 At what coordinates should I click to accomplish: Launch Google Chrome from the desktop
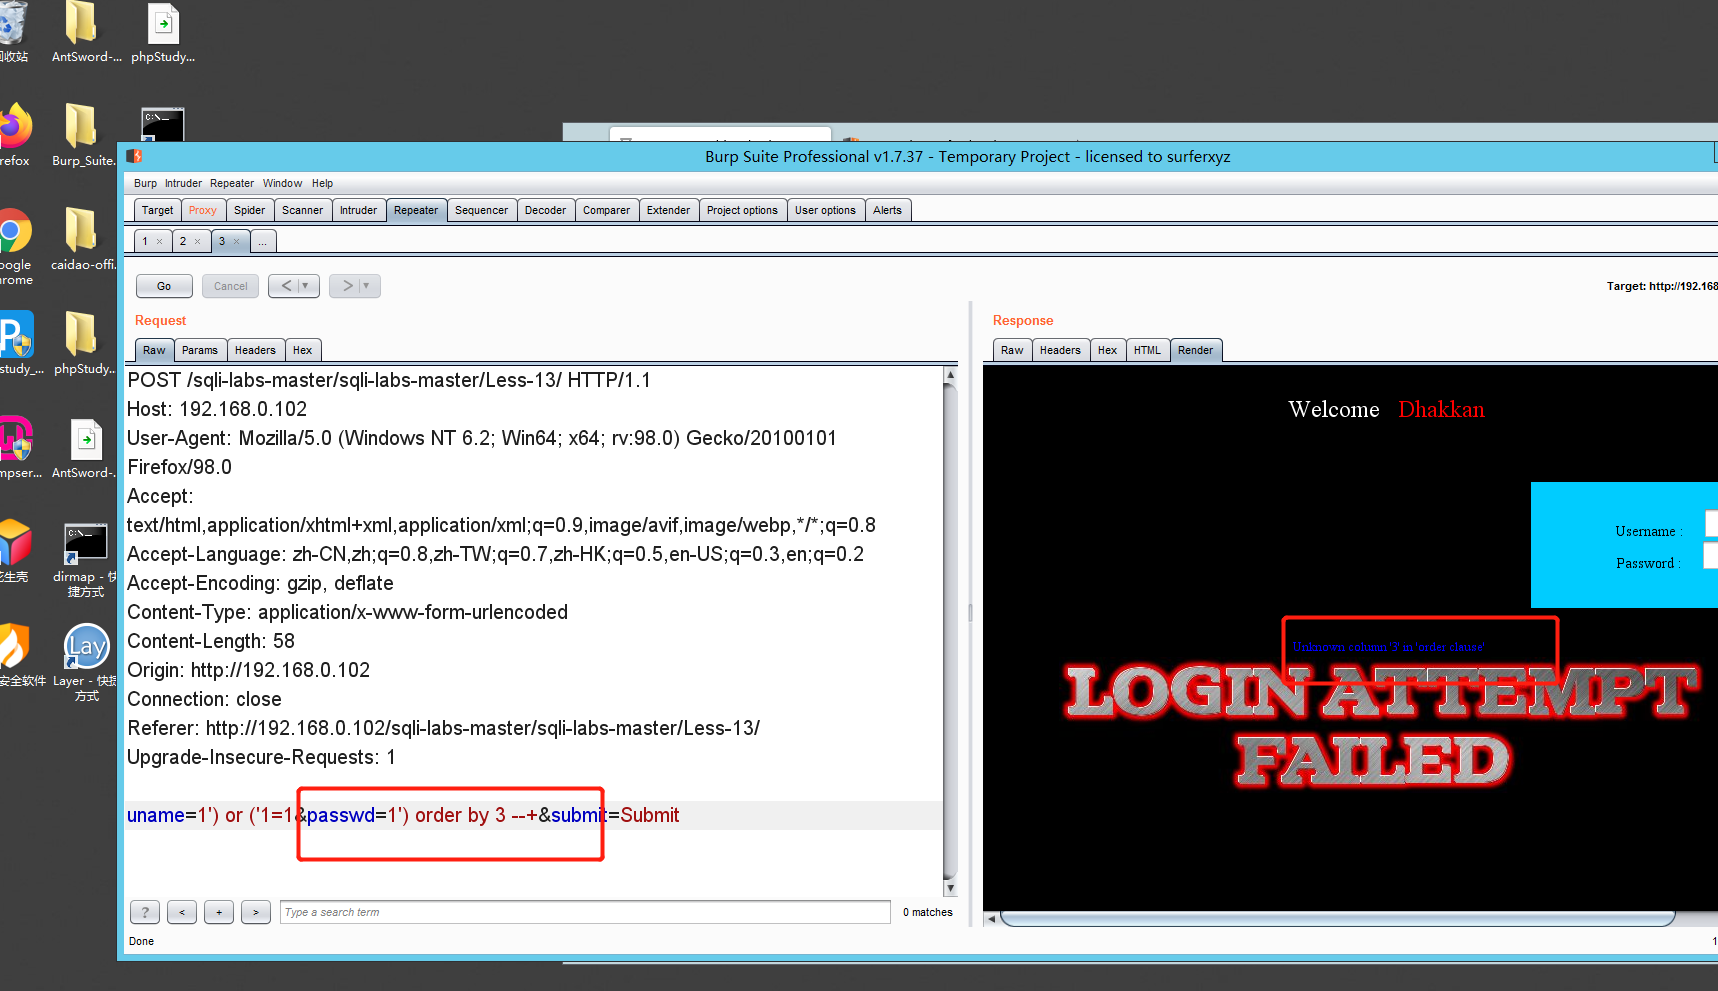[x=14, y=245]
